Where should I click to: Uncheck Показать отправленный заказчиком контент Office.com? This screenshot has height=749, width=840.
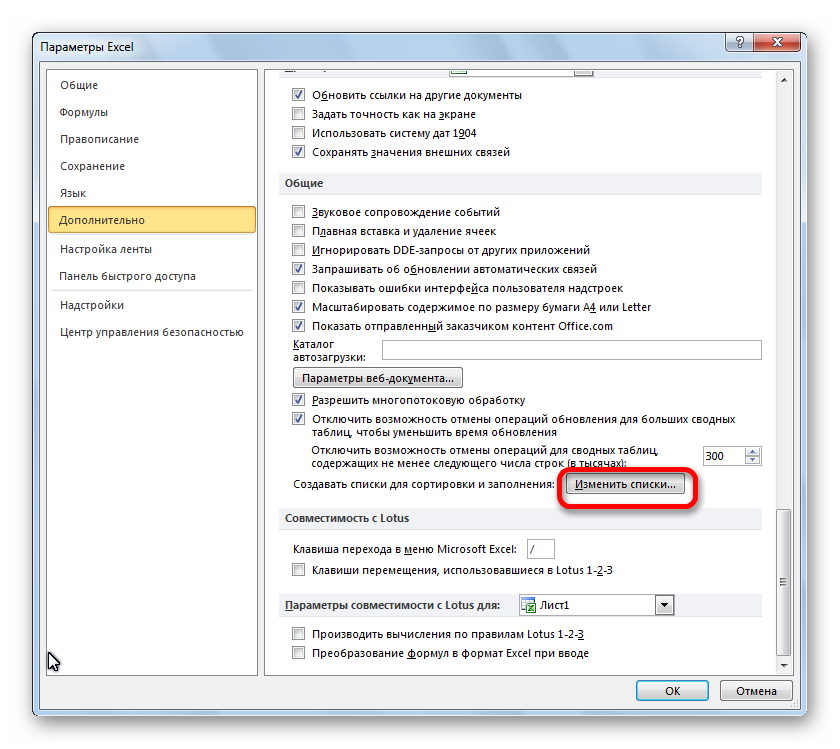pyautogui.click(x=298, y=326)
